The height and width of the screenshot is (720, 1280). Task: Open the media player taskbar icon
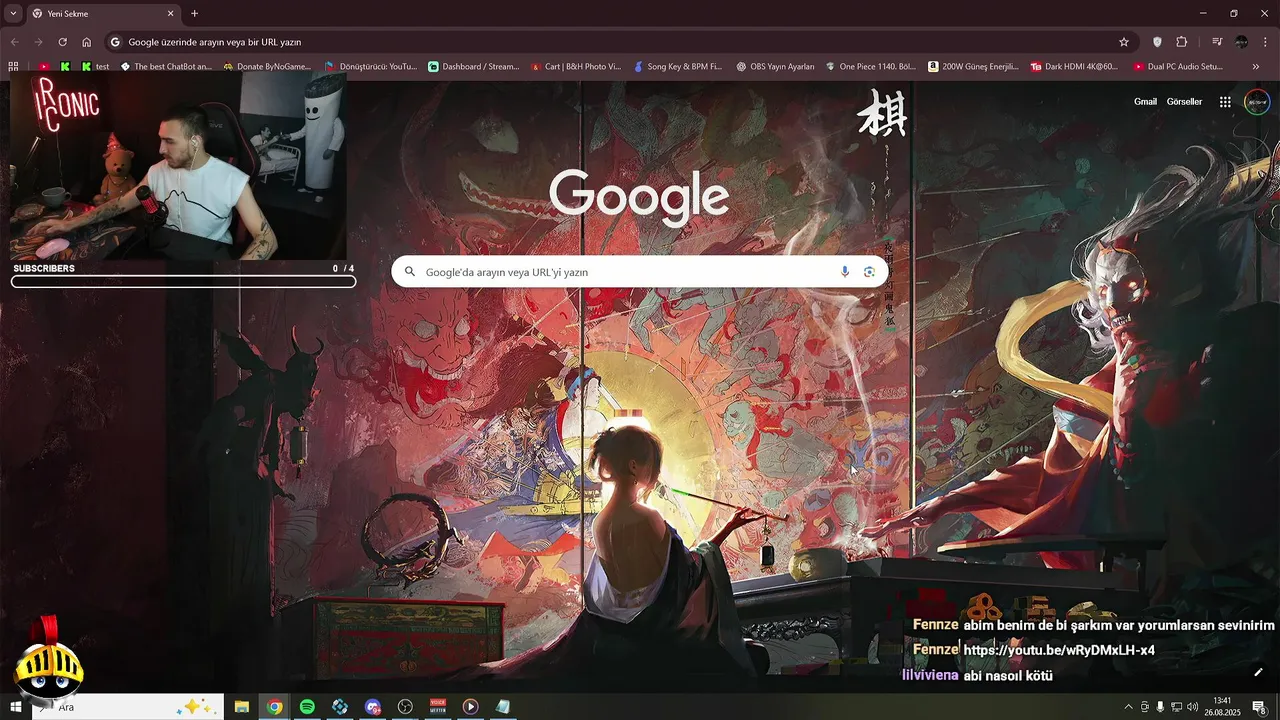point(470,707)
